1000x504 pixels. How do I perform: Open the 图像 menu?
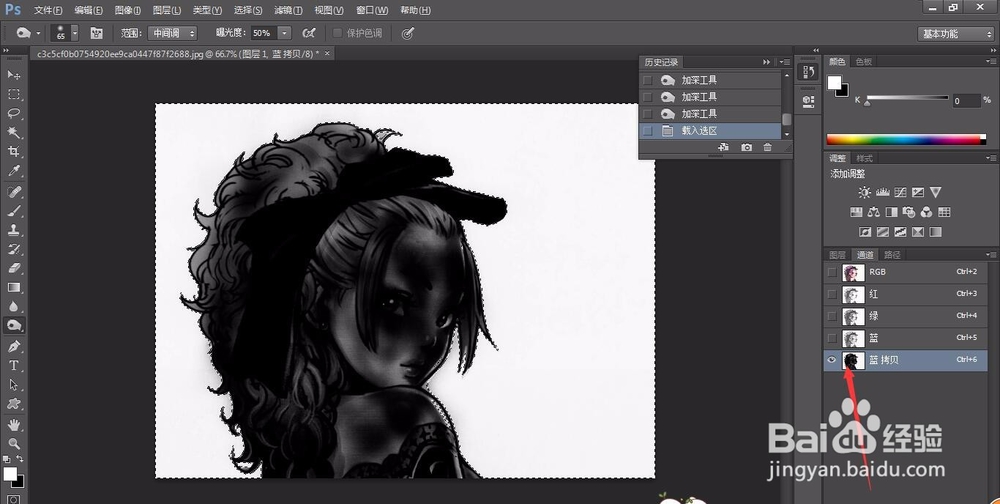[128, 10]
